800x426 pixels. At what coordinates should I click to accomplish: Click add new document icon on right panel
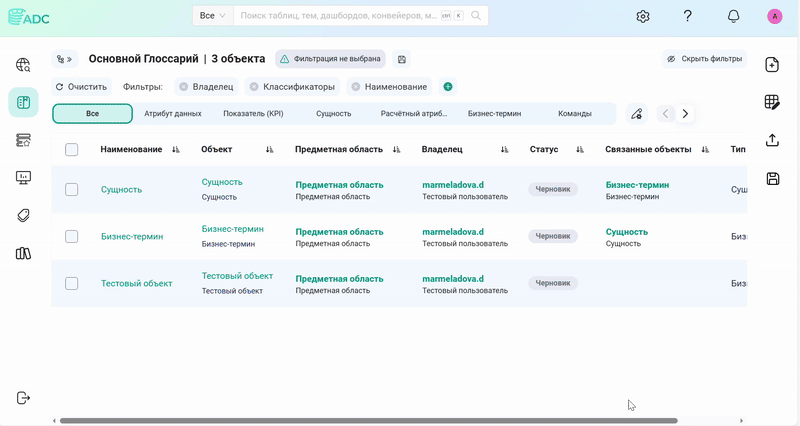tap(772, 65)
